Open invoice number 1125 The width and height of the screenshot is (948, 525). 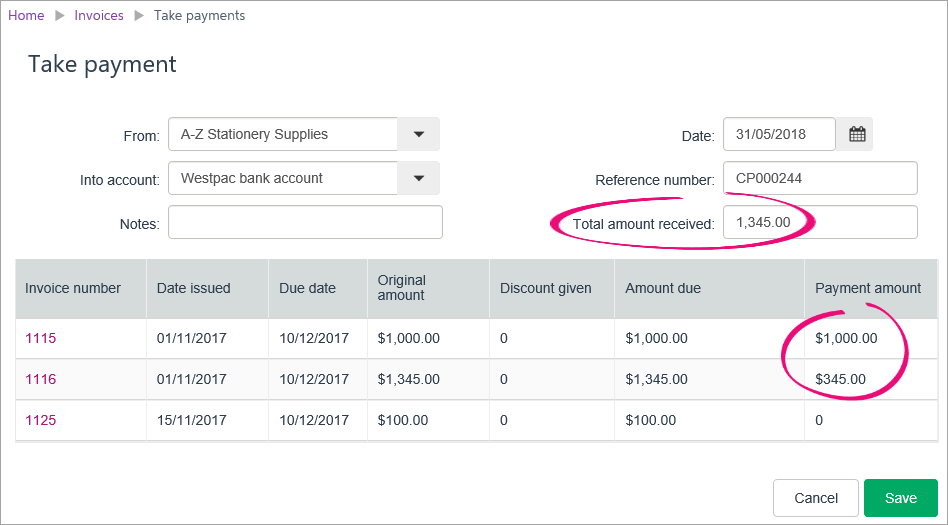41,420
